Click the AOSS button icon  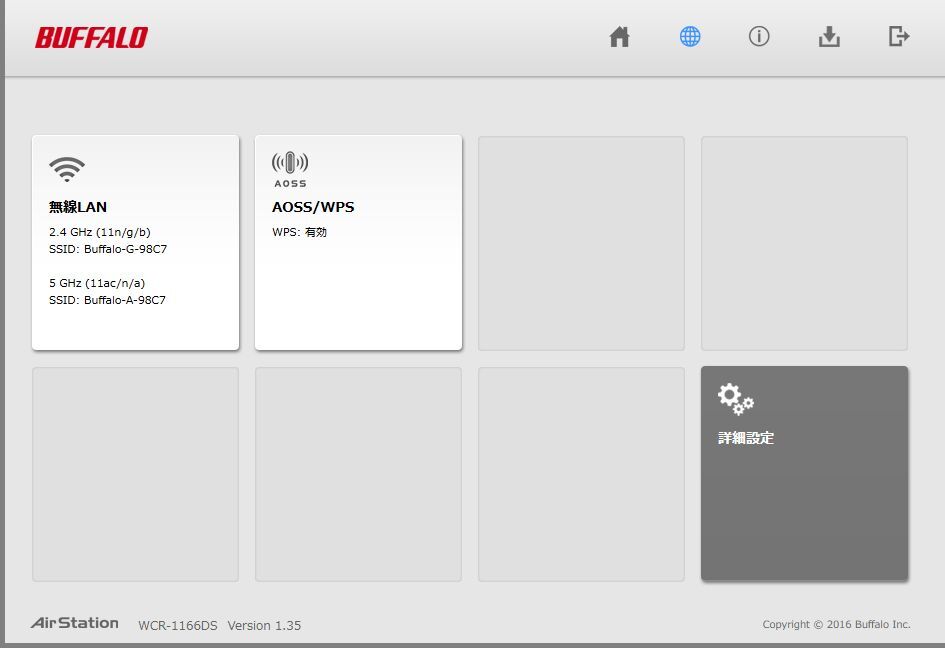point(290,169)
